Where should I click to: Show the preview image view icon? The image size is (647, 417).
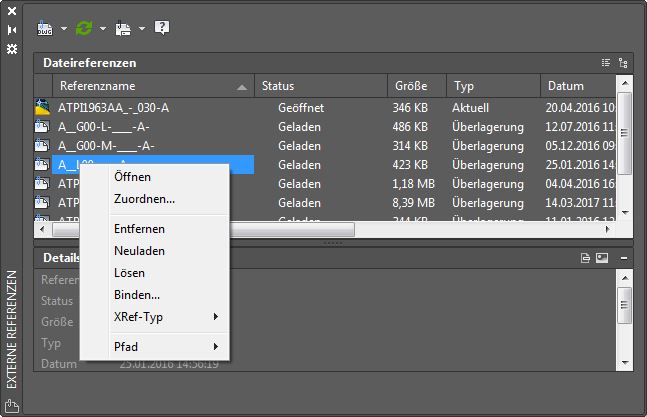603,258
